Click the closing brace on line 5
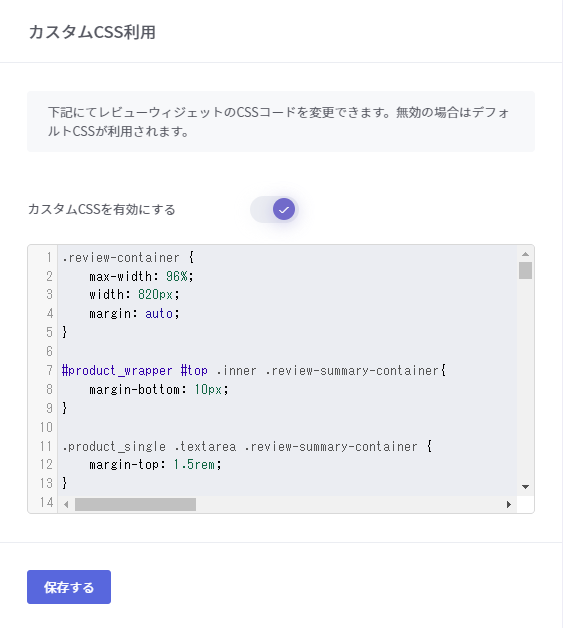Viewport: 563px width, 628px height. point(64,332)
